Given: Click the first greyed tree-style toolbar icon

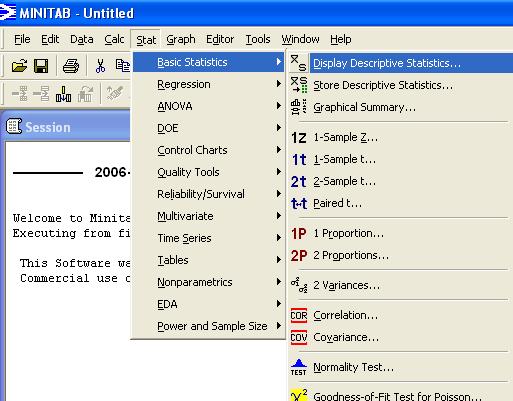Looking at the screenshot, I should pyautogui.click(x=20, y=93).
